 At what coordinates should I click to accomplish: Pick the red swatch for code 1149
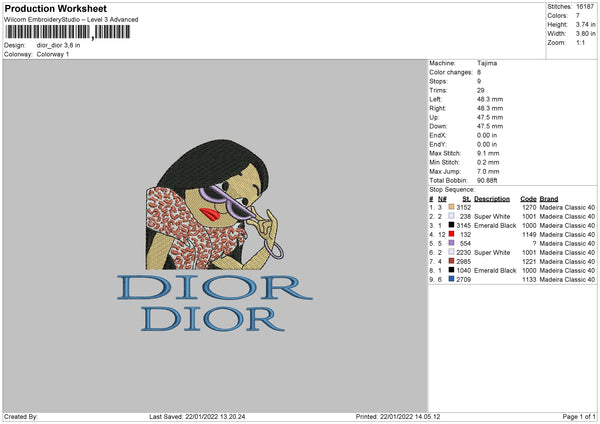point(451,234)
